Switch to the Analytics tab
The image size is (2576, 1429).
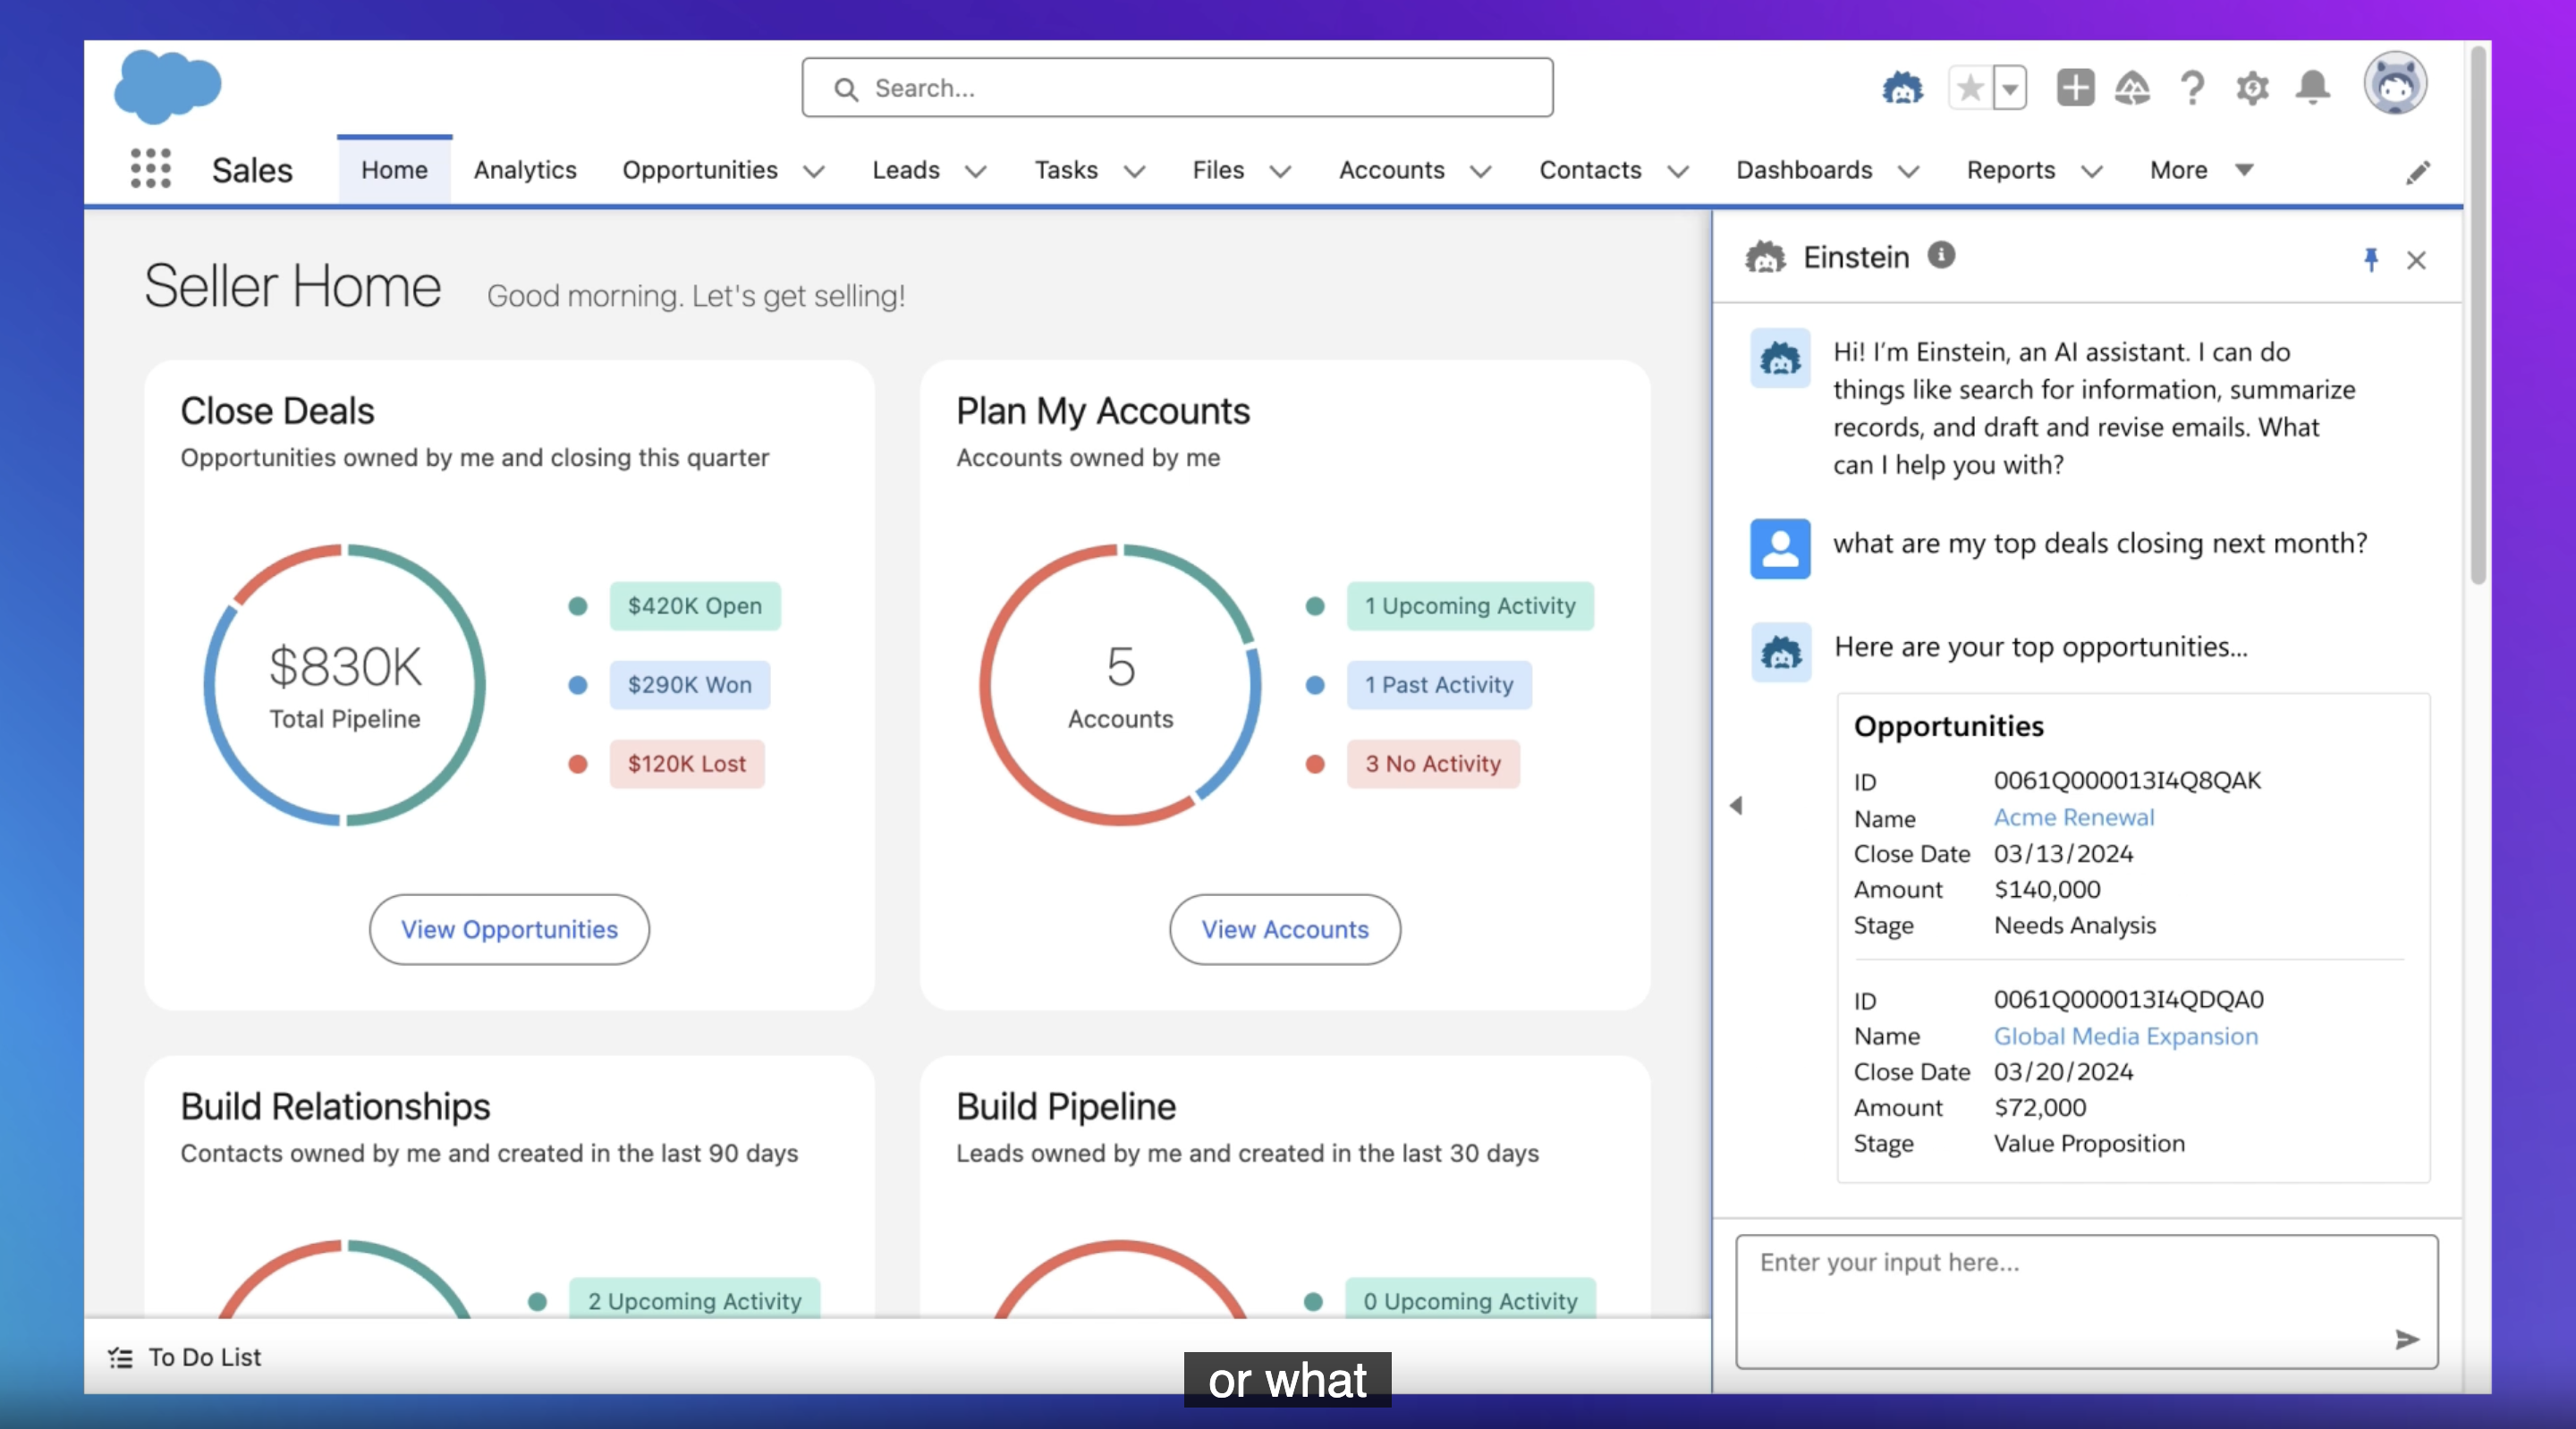click(525, 170)
